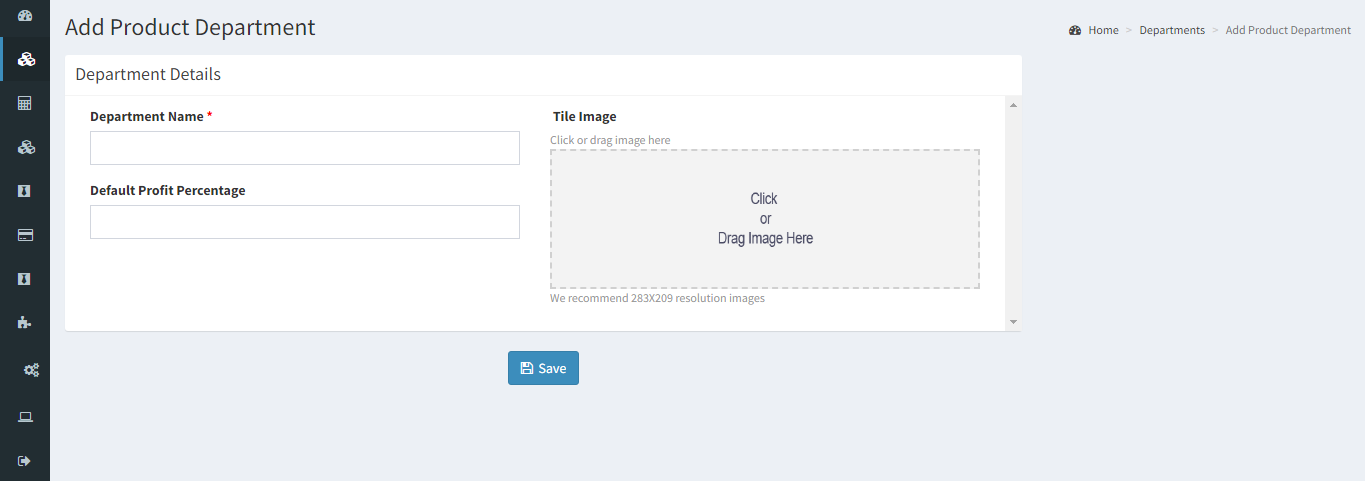Go to Home in the breadcrumb
1365x481 pixels.
[x=1103, y=30]
